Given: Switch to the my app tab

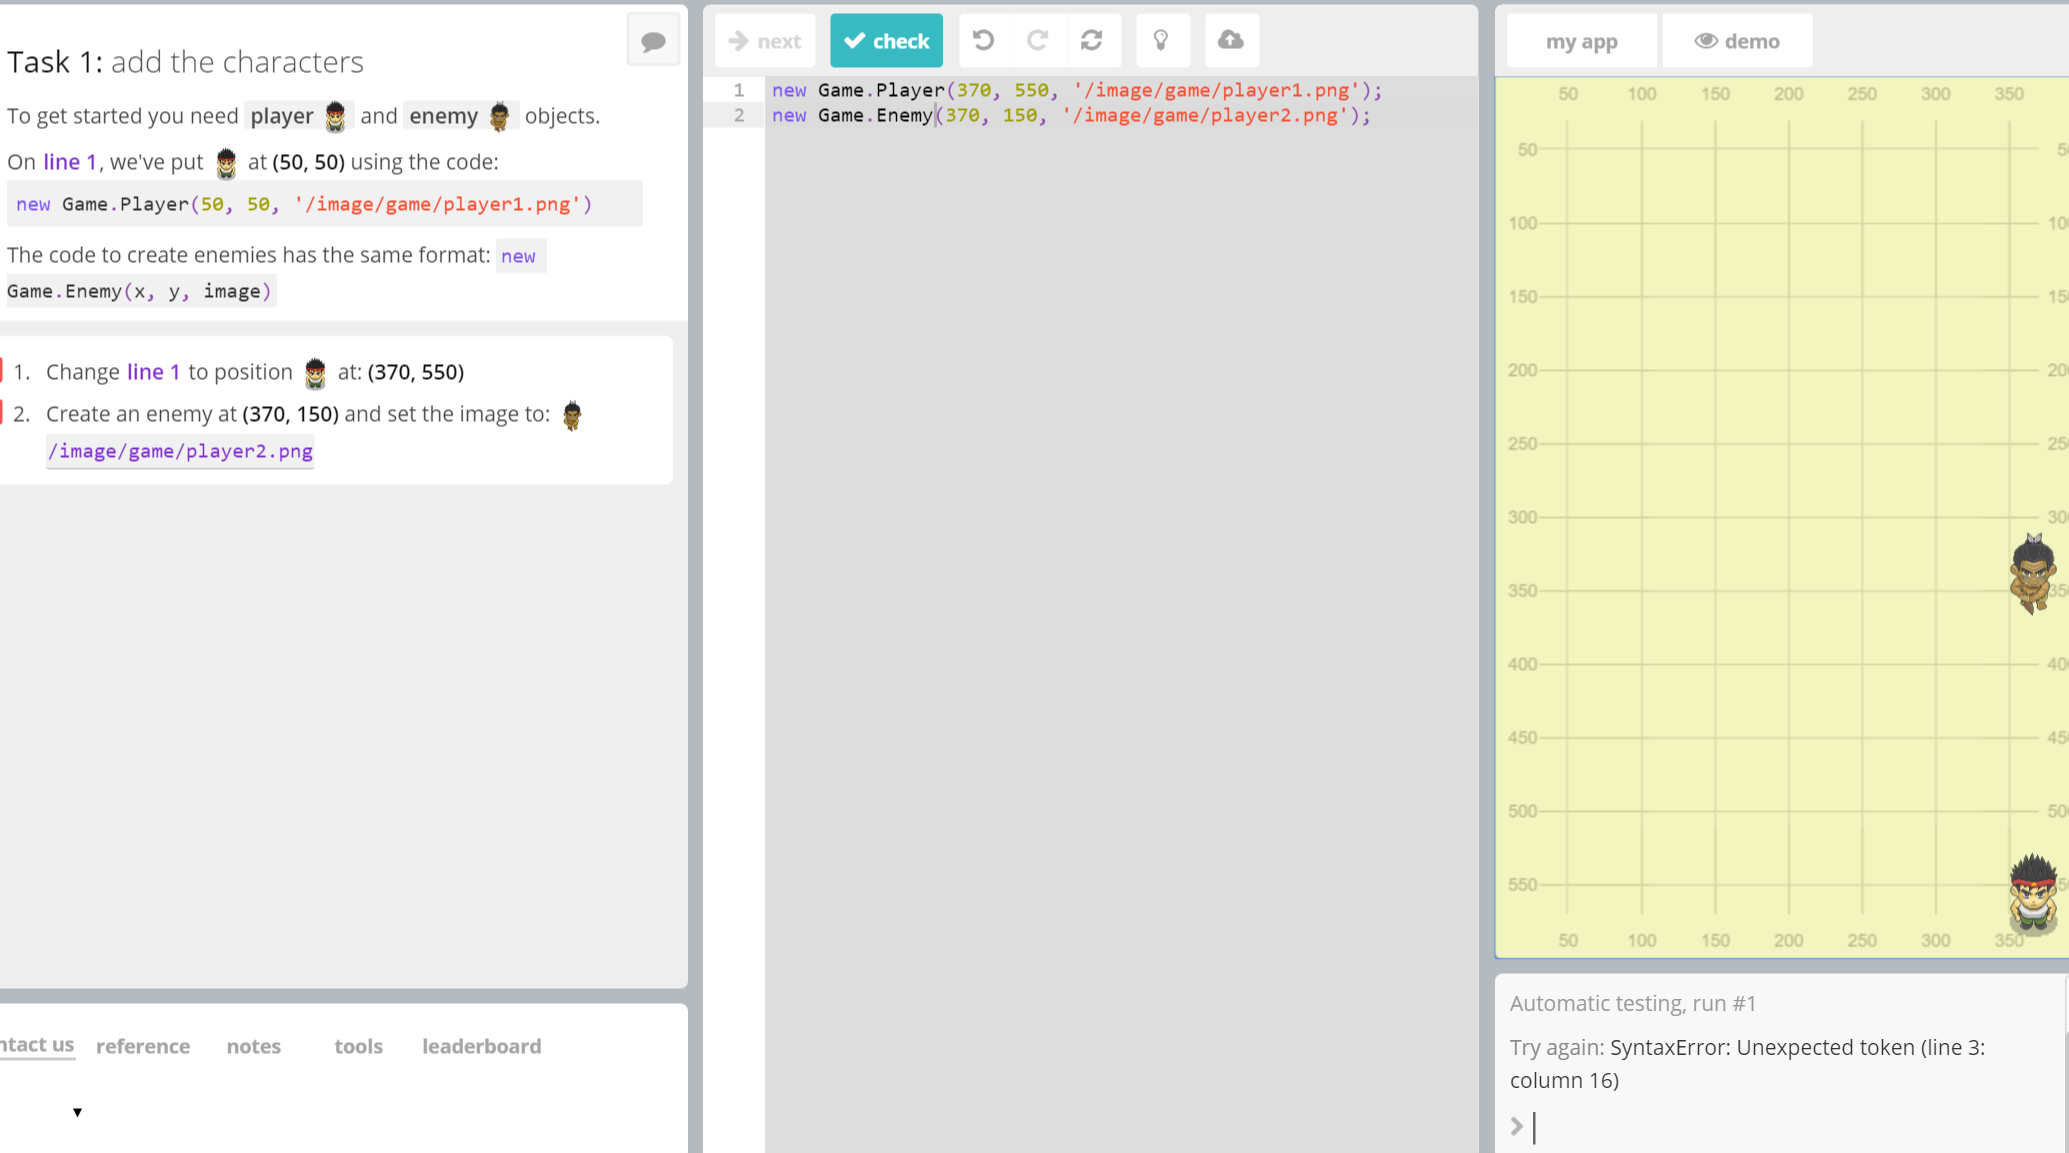Looking at the screenshot, I should [1581, 41].
